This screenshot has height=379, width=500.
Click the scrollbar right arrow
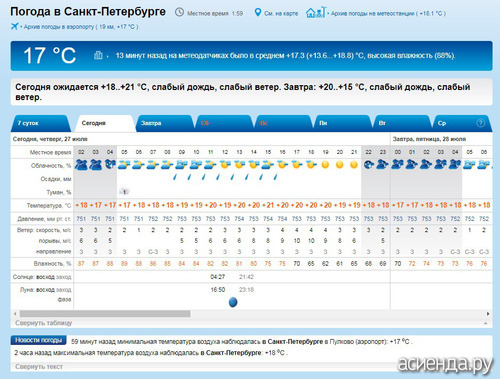[x=488, y=314]
